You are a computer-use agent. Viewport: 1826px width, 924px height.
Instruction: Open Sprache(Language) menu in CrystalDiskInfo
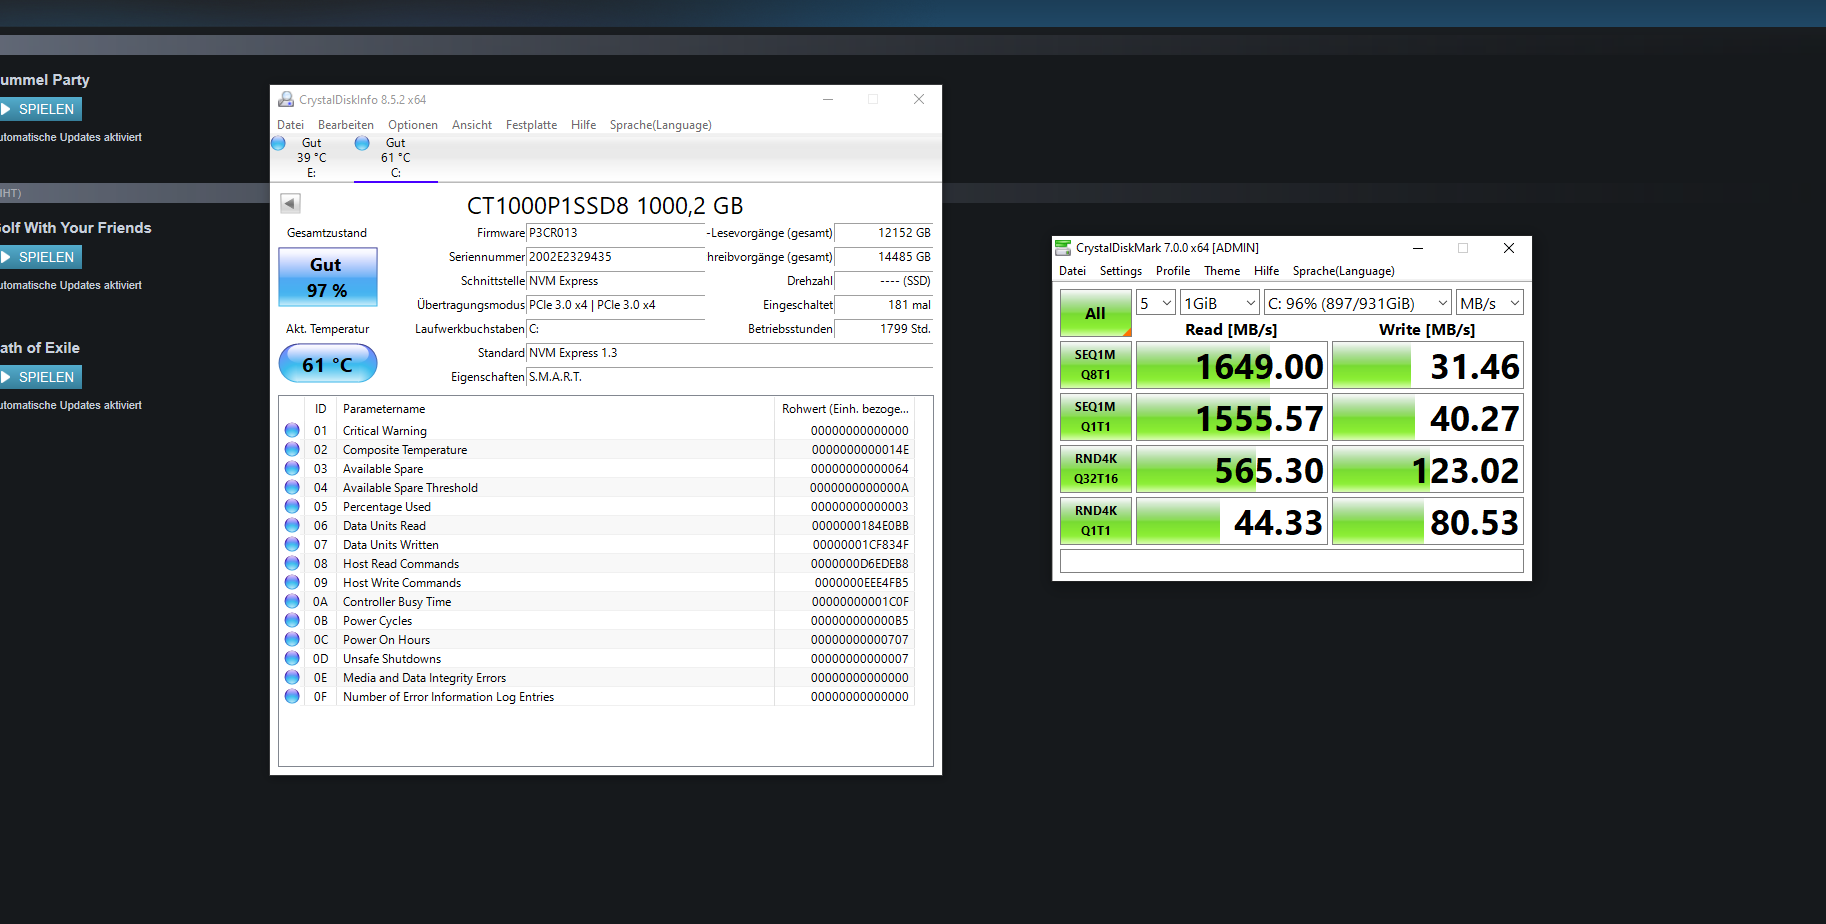pos(660,125)
